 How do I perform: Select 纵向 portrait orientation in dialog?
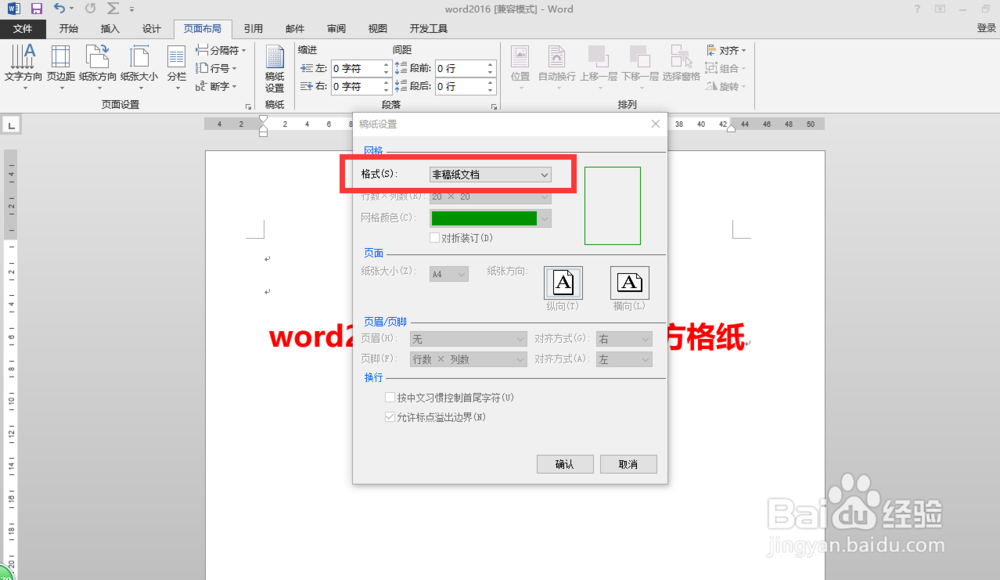point(563,283)
